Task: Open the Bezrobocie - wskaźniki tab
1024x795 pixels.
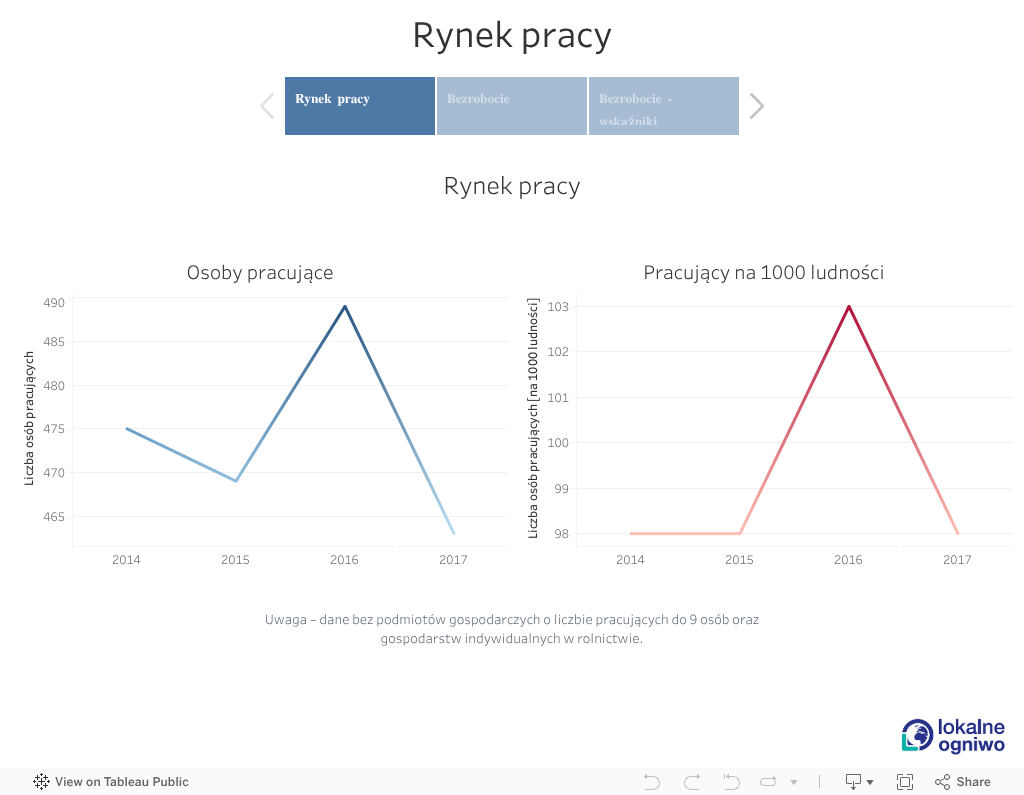Action: click(664, 106)
